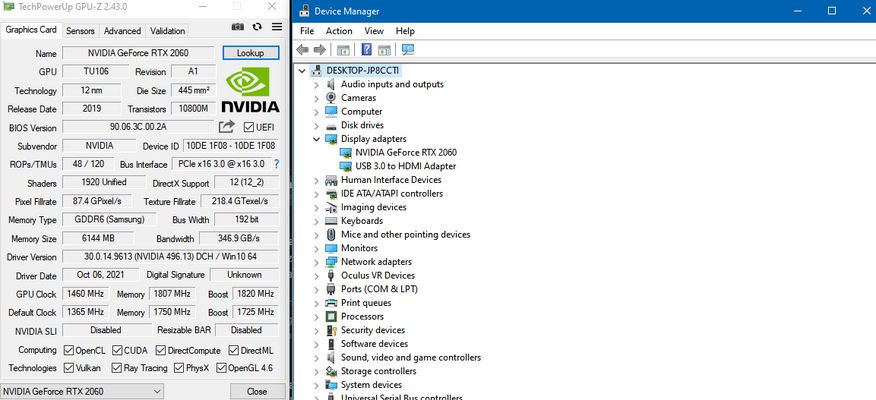This screenshot has width=876, height=400.
Task: Click the NVIDIA logo image
Action: click(x=250, y=90)
